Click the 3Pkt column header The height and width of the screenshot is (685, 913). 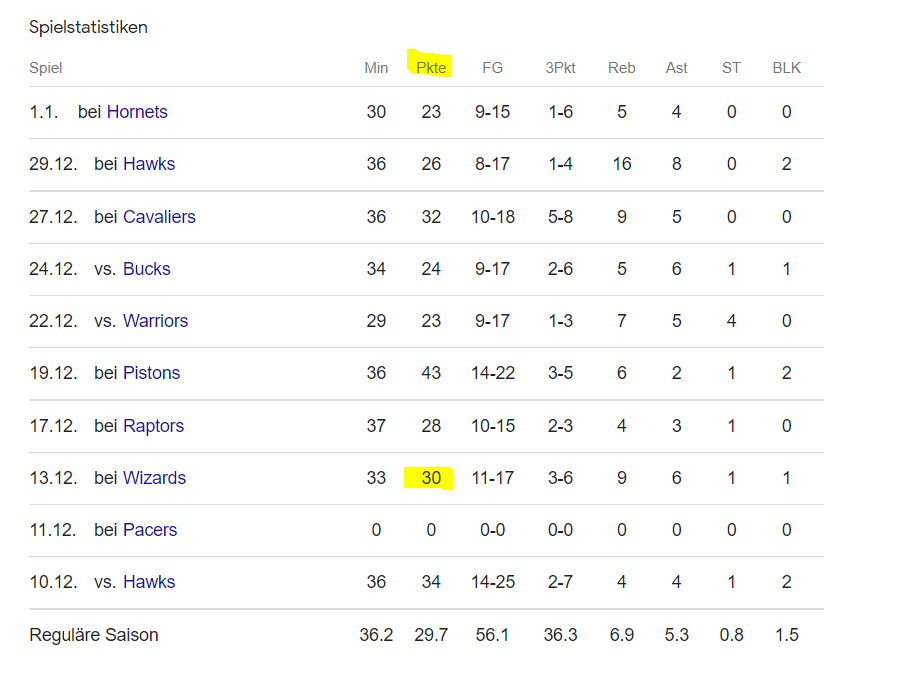coord(560,68)
